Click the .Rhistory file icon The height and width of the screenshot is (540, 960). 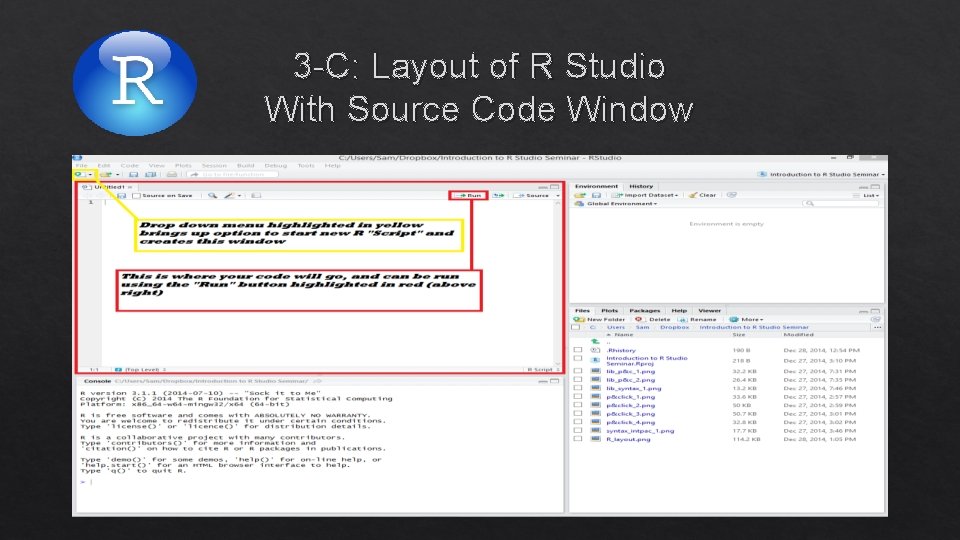click(x=595, y=350)
